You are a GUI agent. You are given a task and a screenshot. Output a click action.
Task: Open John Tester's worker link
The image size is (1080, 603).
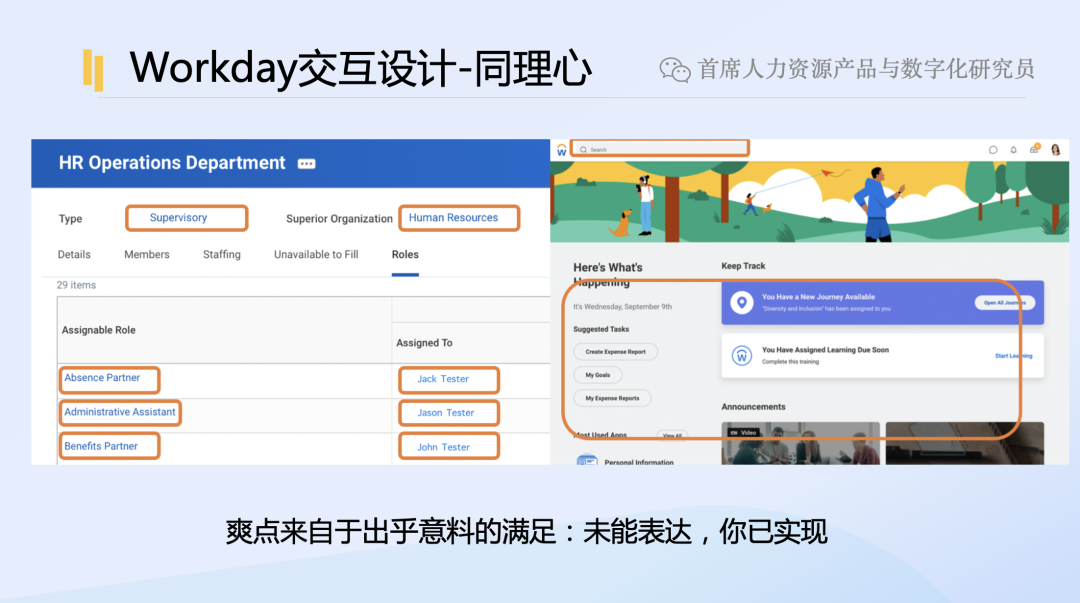tap(444, 447)
